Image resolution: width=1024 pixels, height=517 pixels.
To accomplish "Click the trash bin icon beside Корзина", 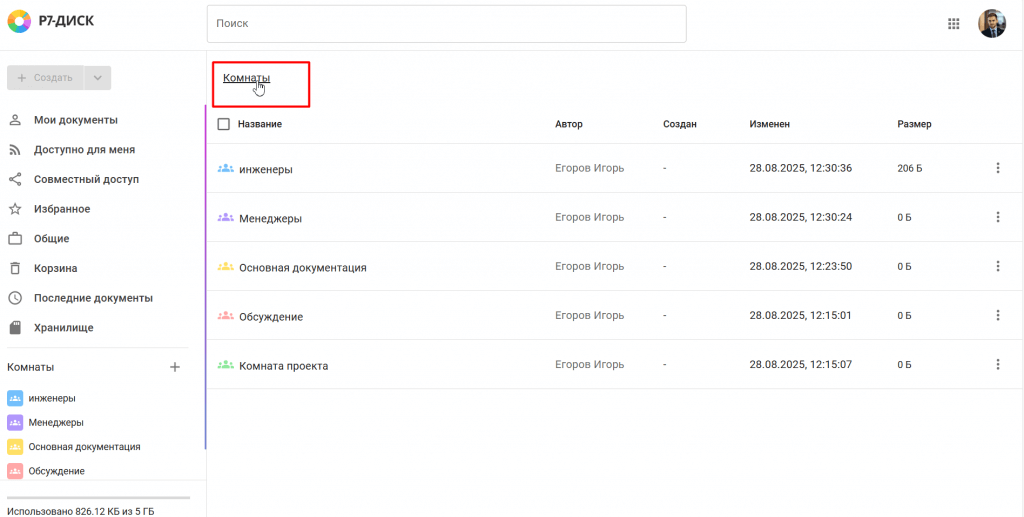I will pos(15,268).
